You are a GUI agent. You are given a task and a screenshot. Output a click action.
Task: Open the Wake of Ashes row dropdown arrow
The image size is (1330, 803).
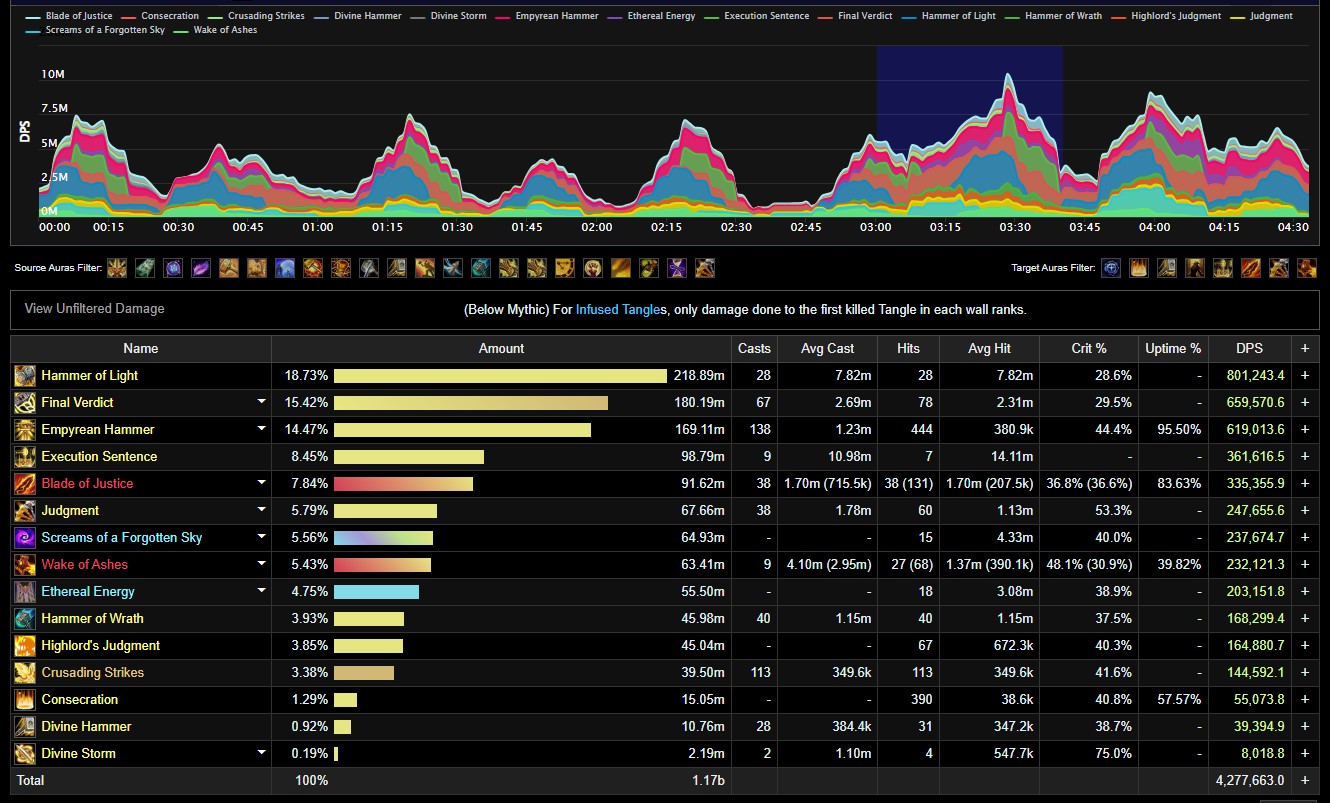[261, 564]
